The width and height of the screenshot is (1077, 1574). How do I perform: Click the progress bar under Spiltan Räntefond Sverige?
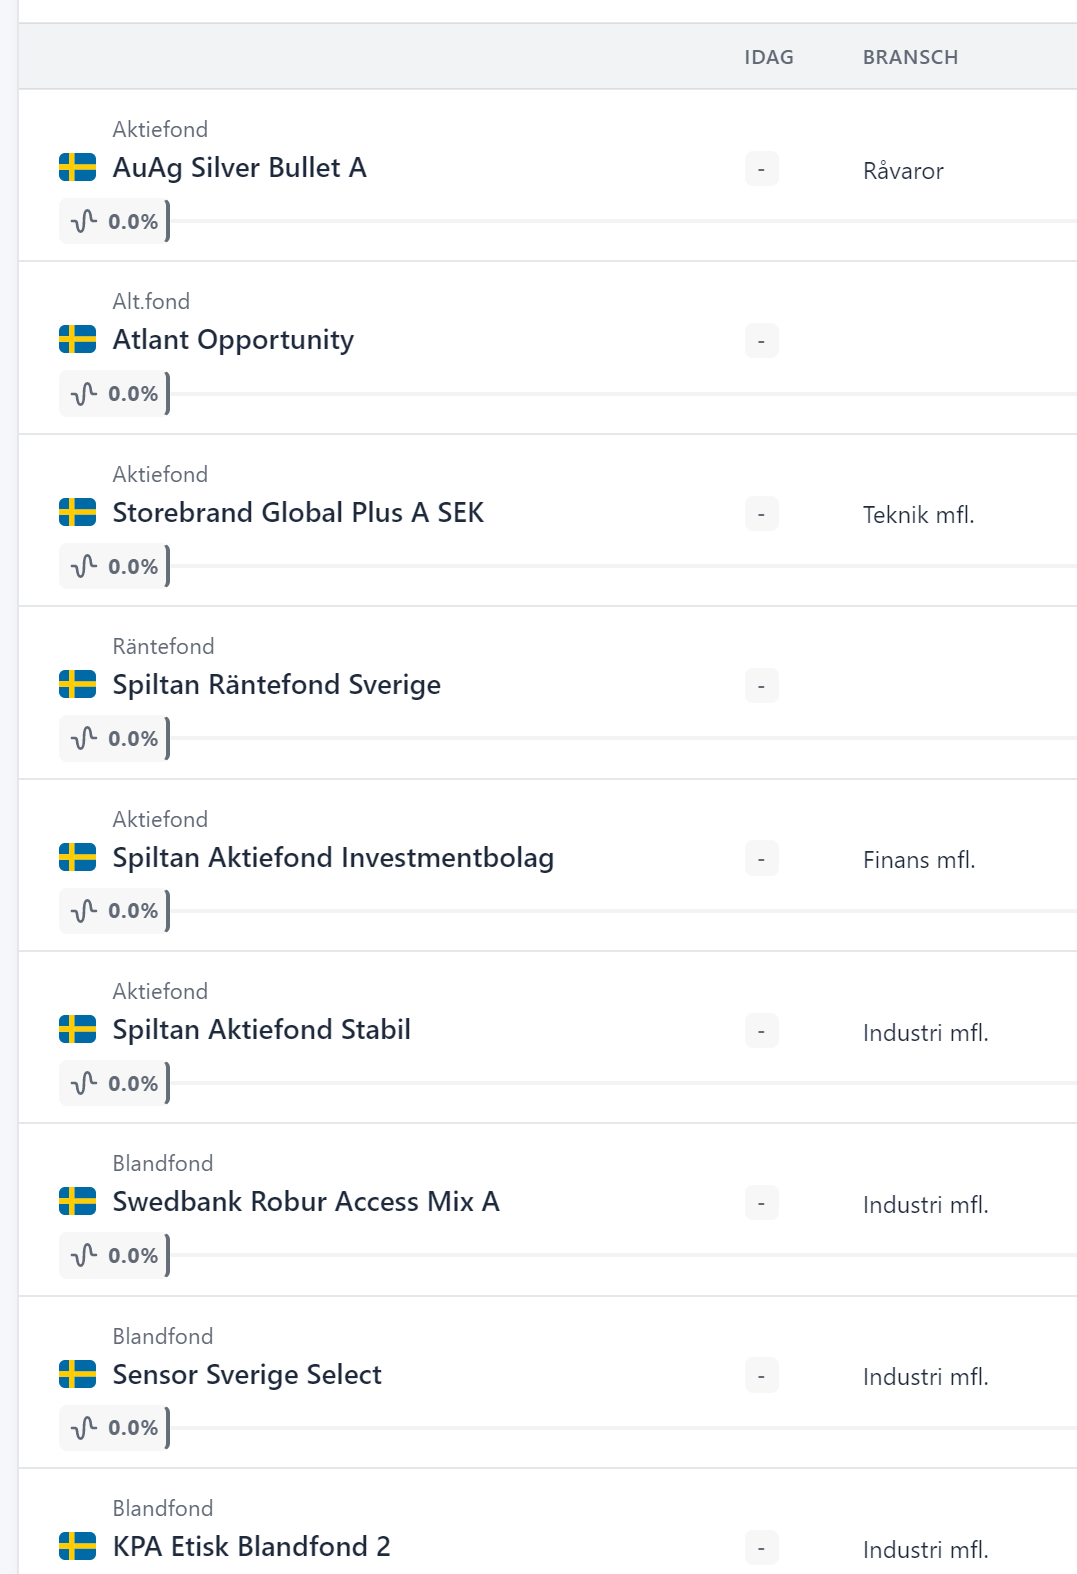coord(620,738)
